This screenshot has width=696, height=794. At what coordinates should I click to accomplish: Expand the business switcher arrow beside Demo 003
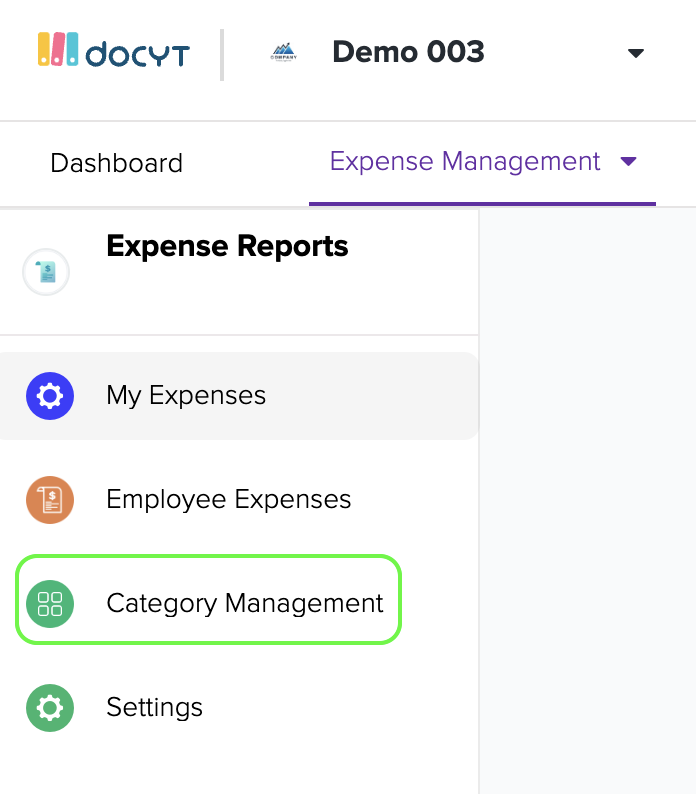pos(635,53)
